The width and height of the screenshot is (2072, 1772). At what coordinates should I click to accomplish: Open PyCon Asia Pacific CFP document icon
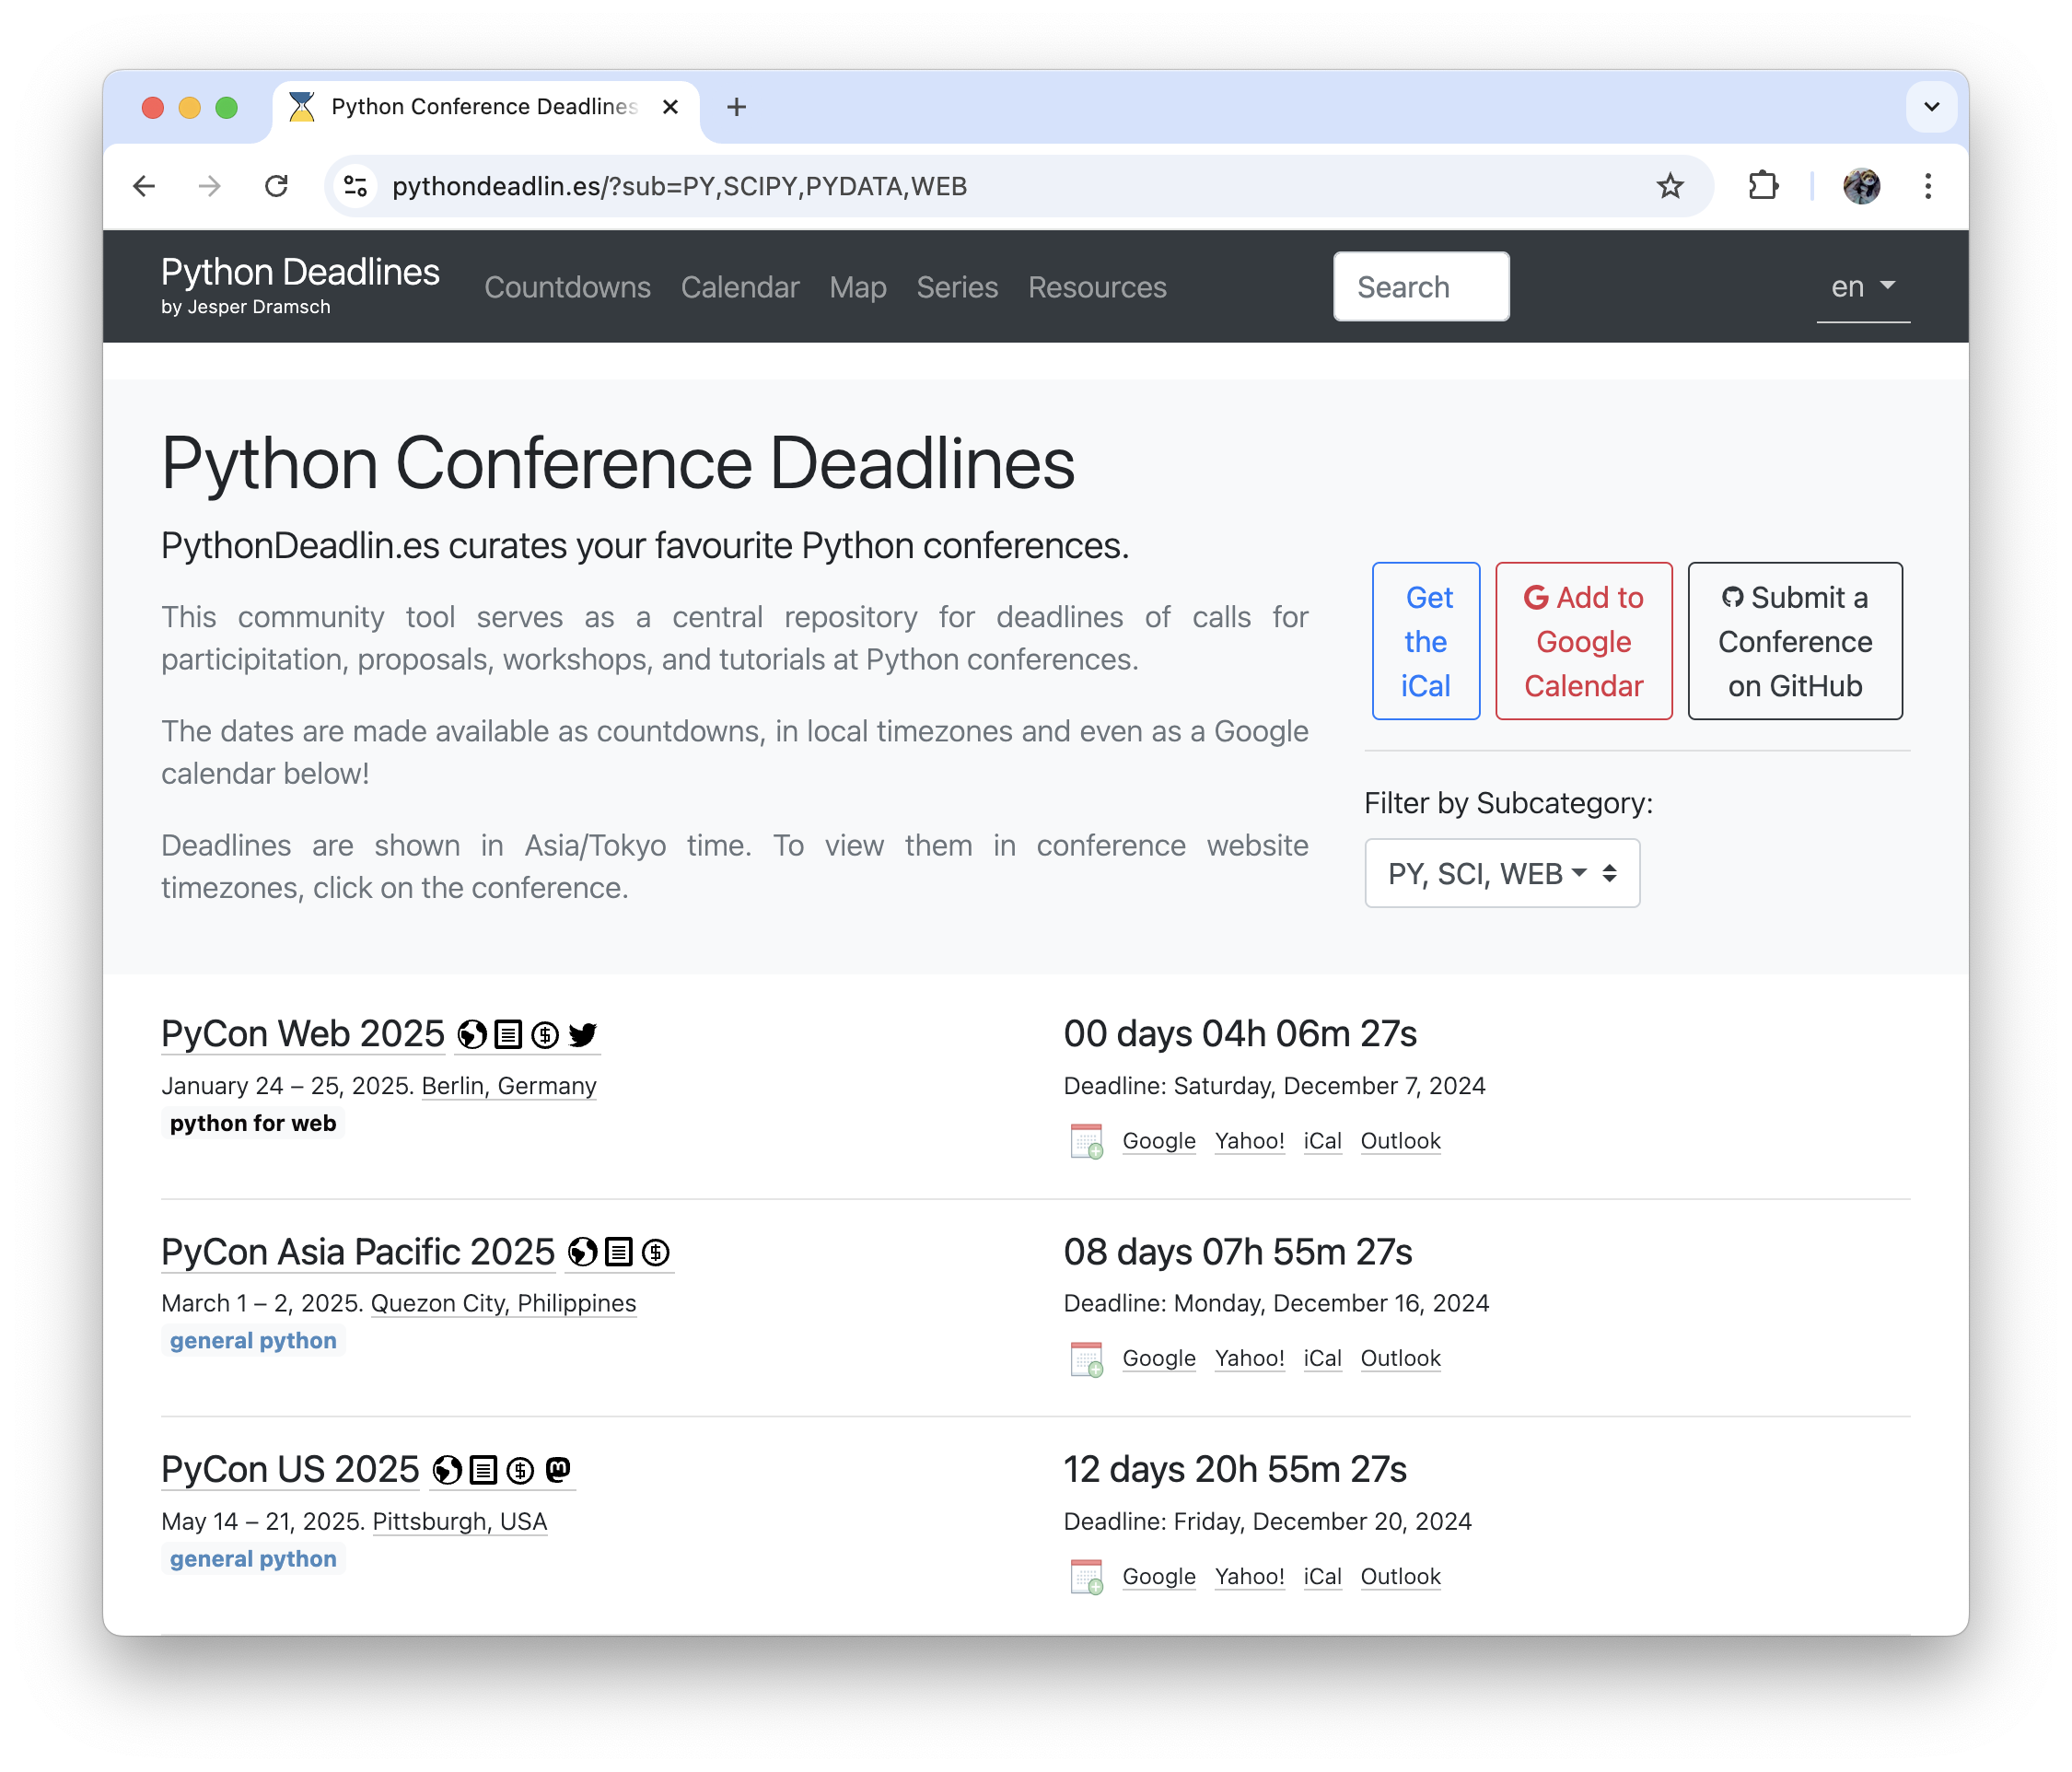tap(619, 1252)
